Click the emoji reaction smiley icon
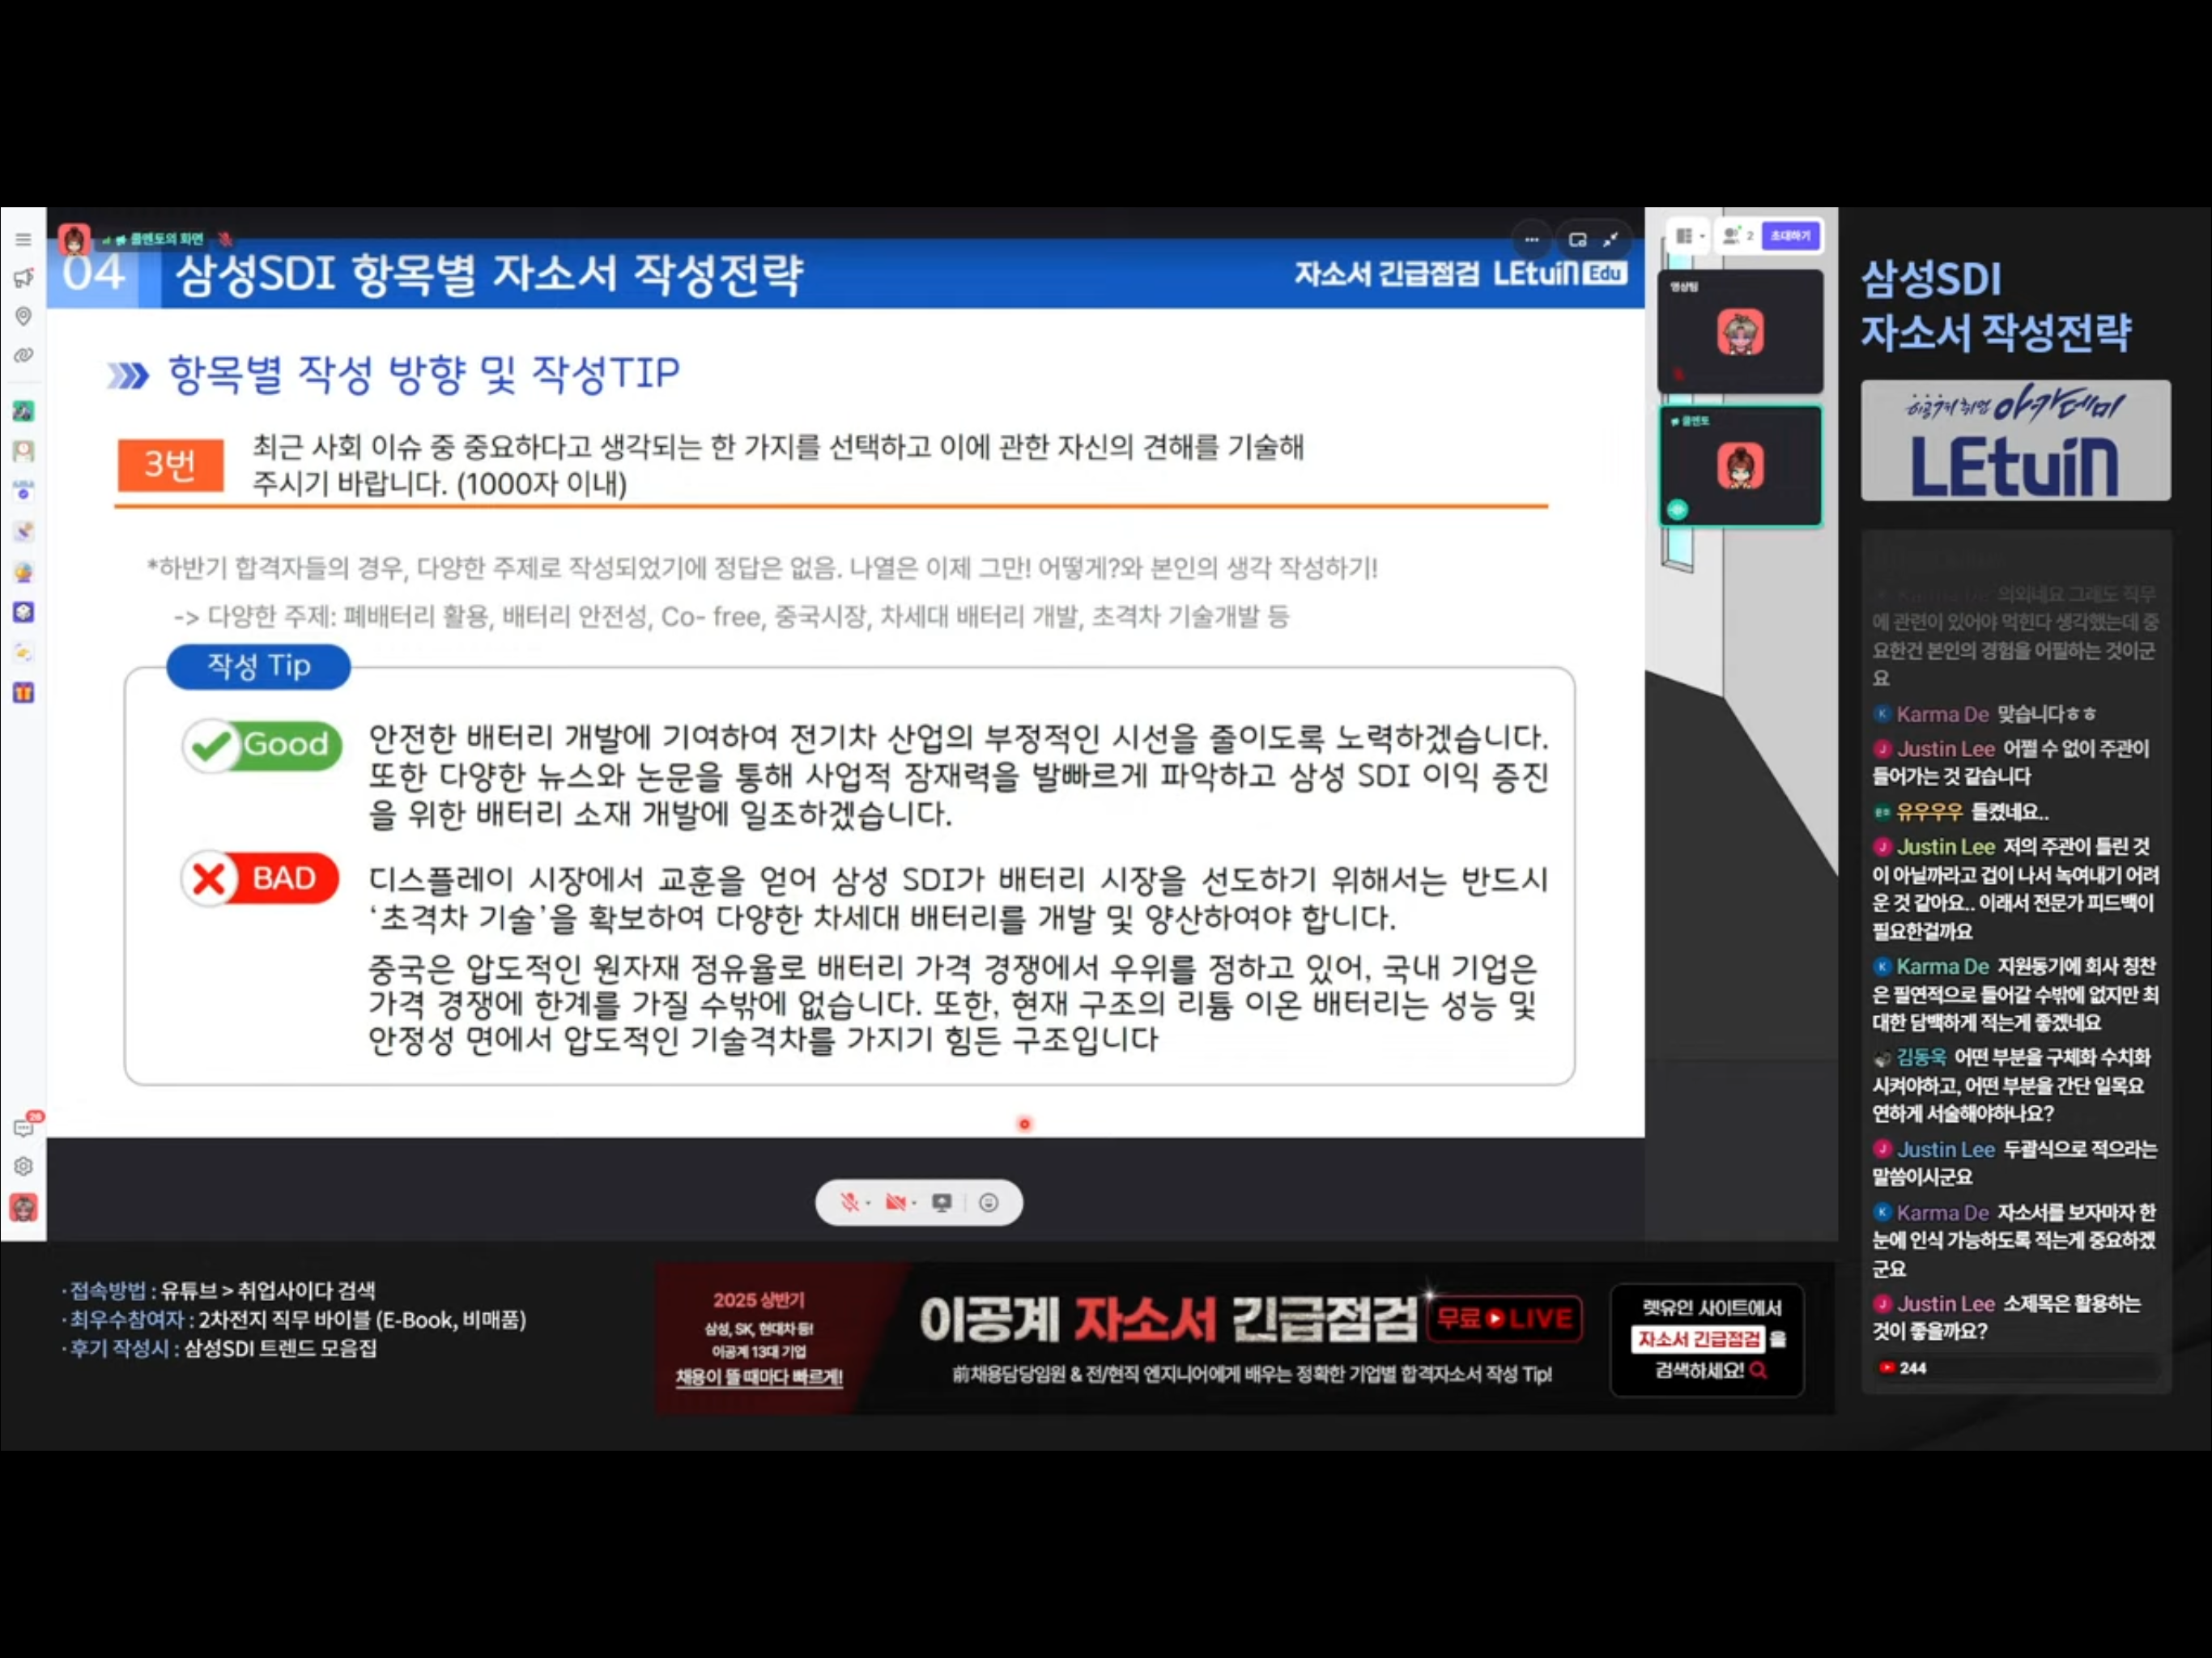2212x1658 pixels. (988, 1203)
